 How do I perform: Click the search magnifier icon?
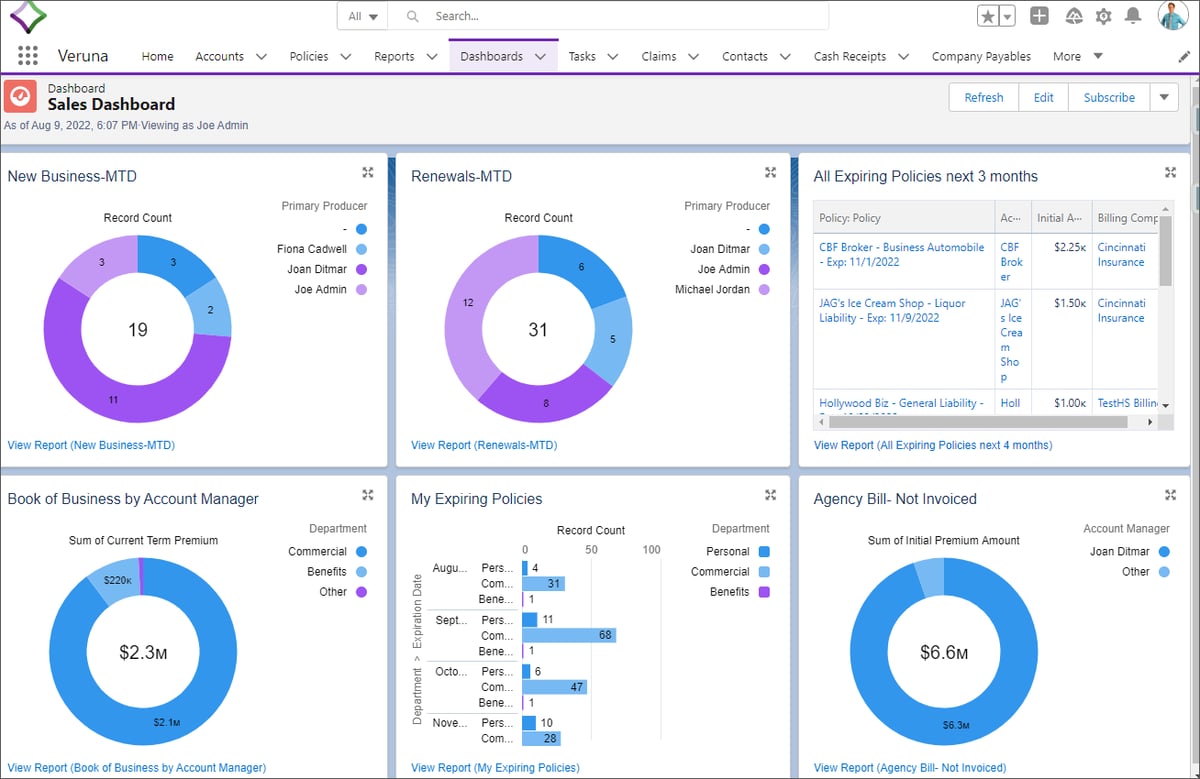tap(411, 16)
